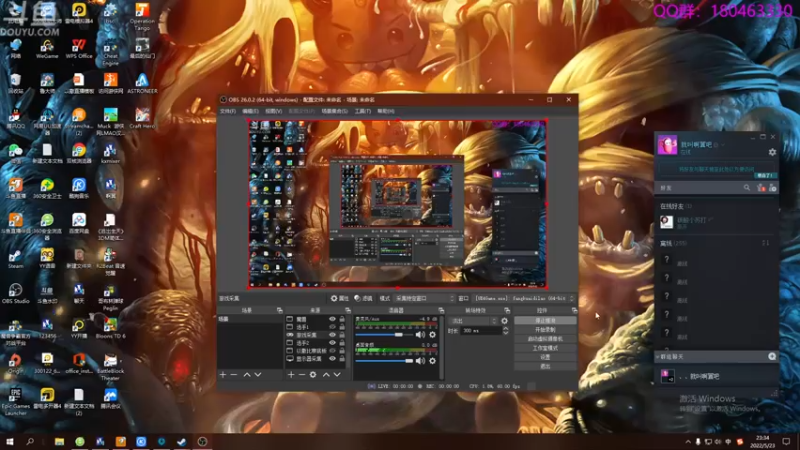Open 场景集合(S) menu in OBS
This screenshot has height=450, width=800.
pos(335,111)
